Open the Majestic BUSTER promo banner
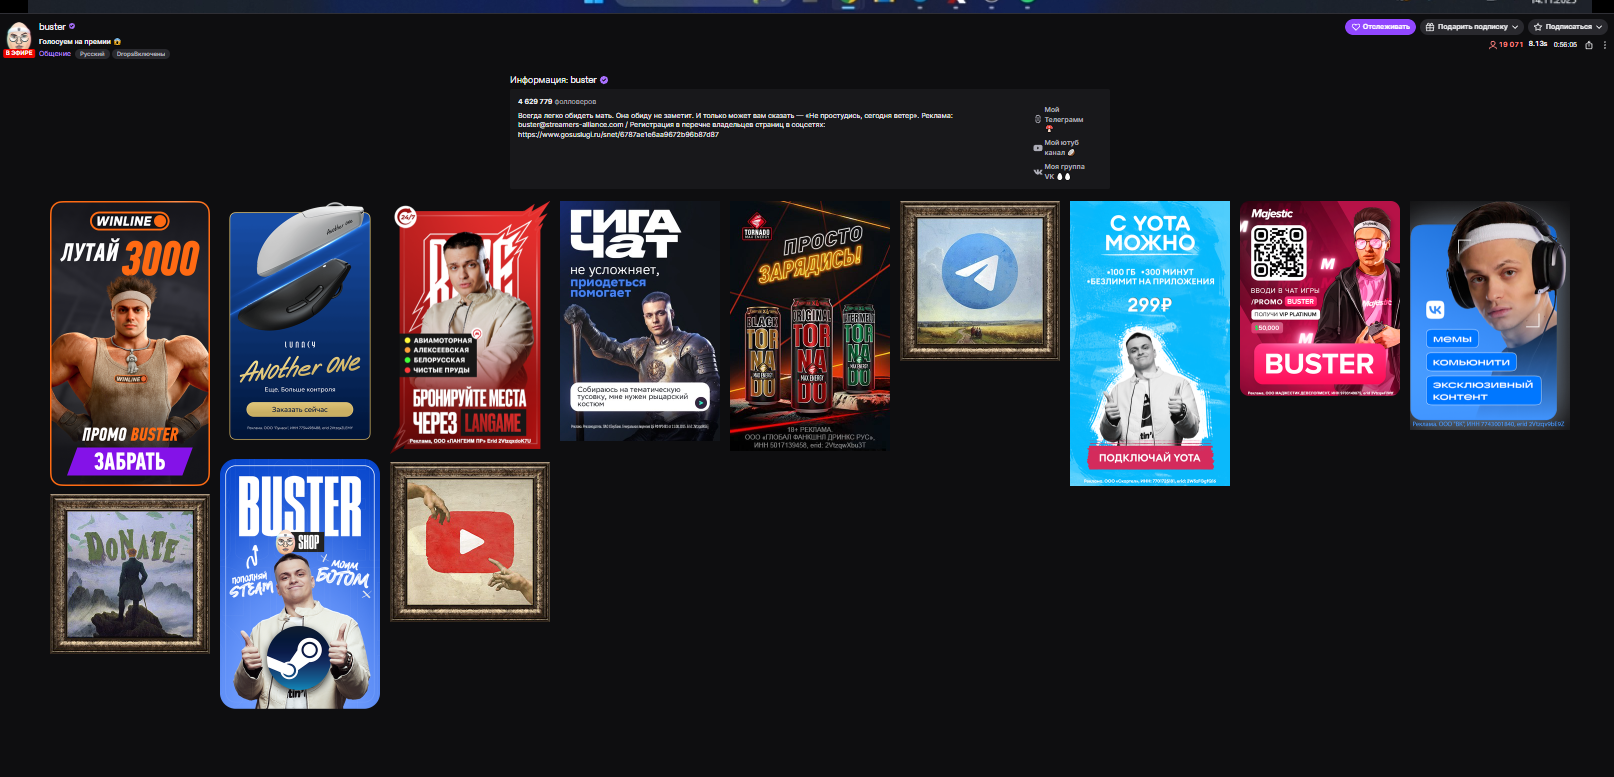Screen dimensions: 1614x777 1320,298
